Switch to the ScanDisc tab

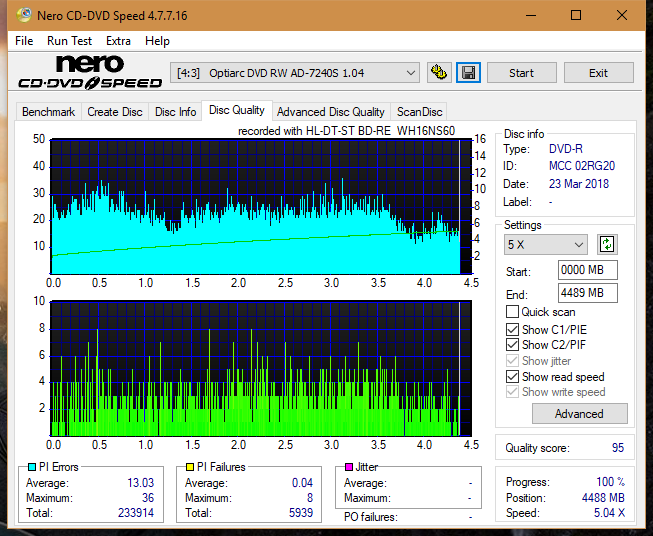coord(419,112)
